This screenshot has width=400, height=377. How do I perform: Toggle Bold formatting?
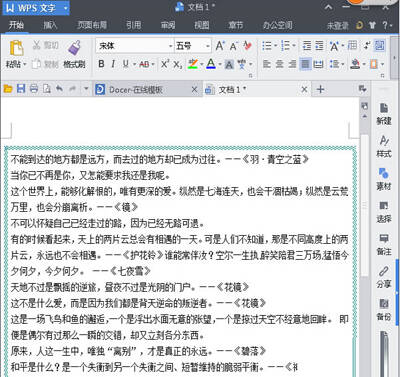point(101,64)
